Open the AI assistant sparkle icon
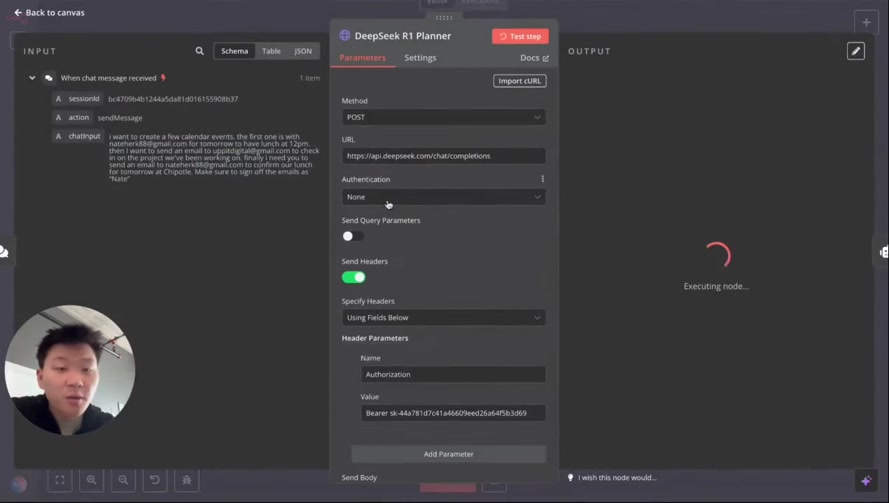The width and height of the screenshot is (889, 503). click(x=866, y=481)
